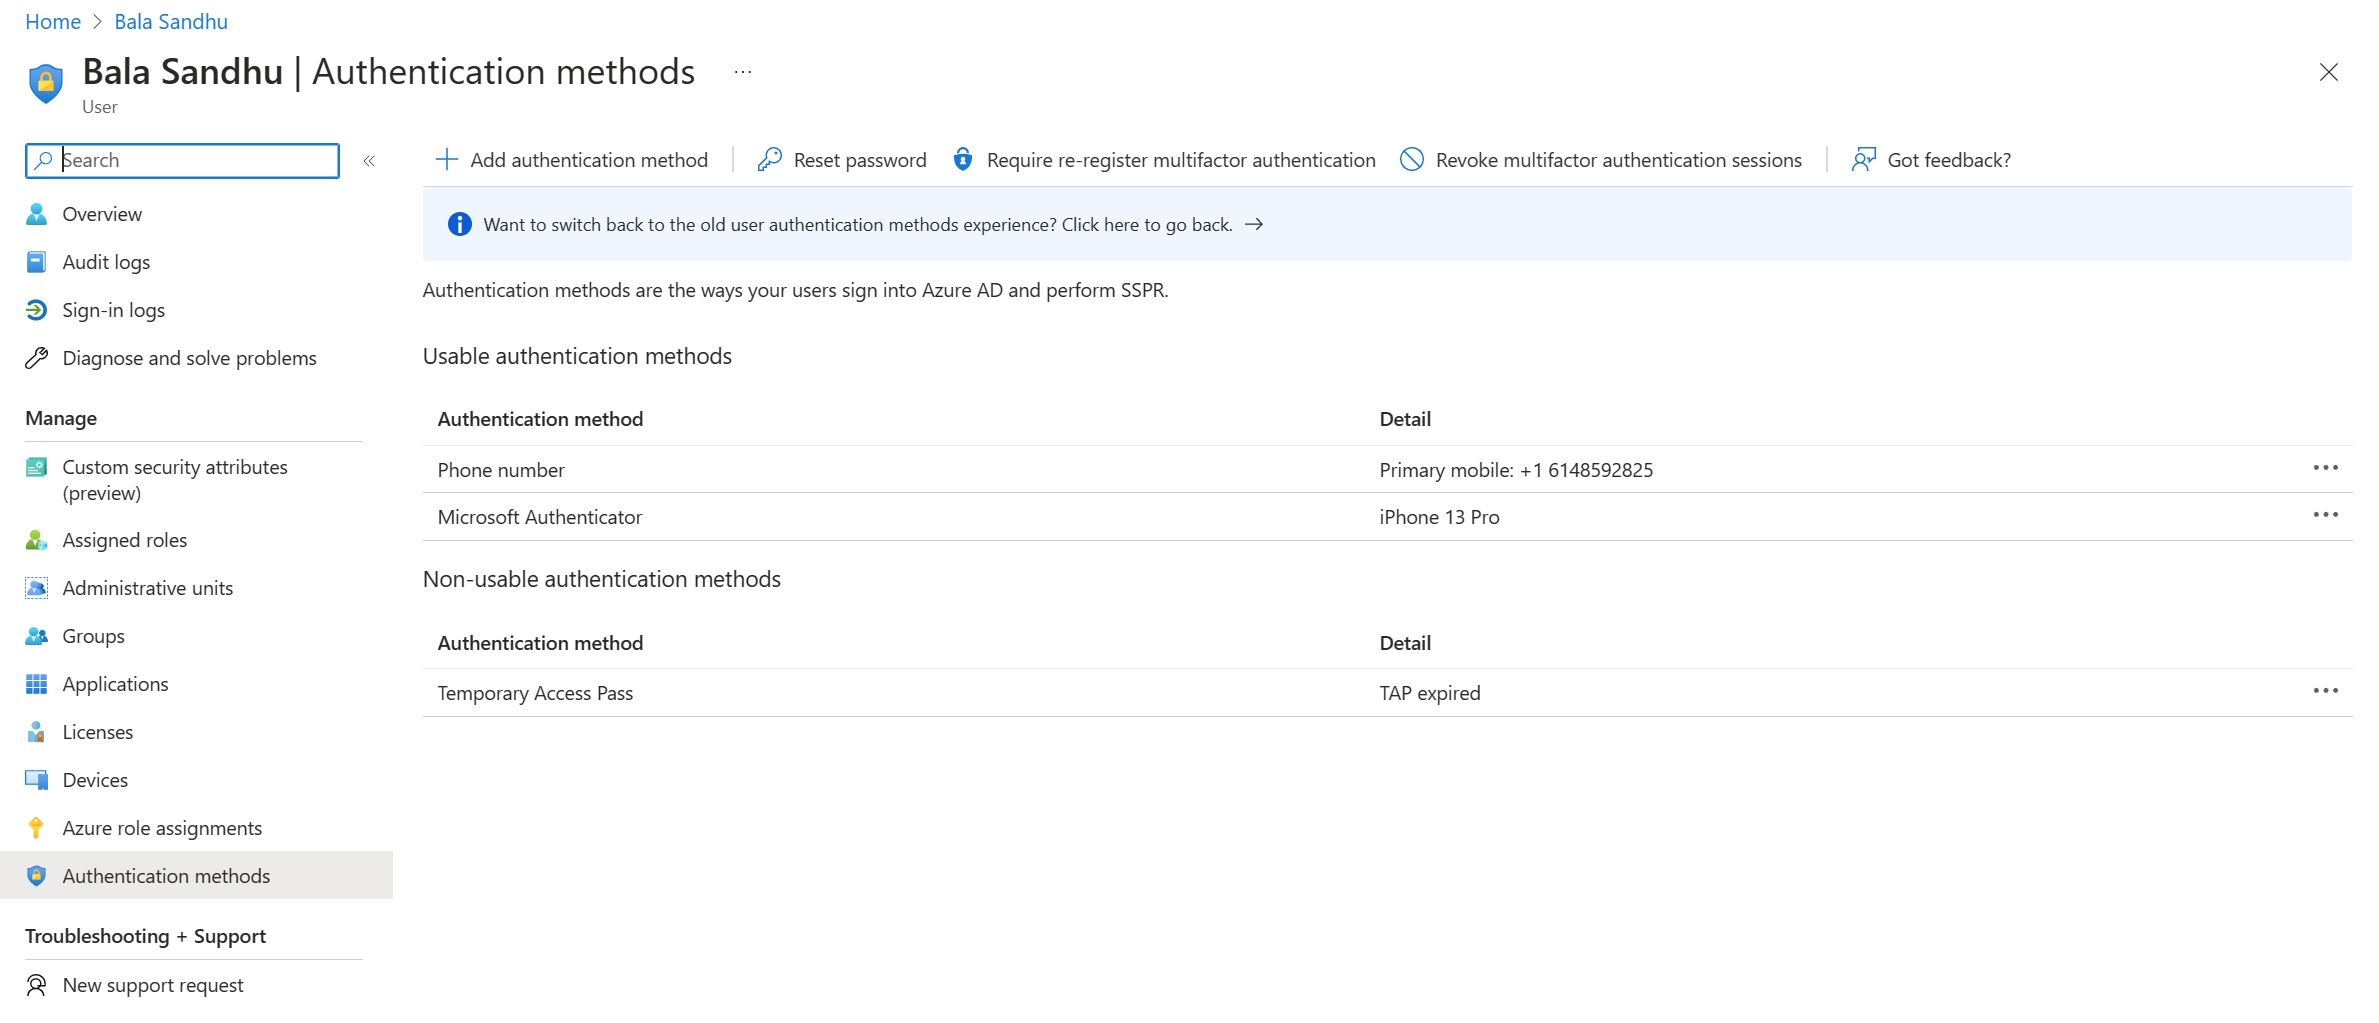
Task: Click the Diagnose and solve problems wrench icon
Action: (x=37, y=357)
